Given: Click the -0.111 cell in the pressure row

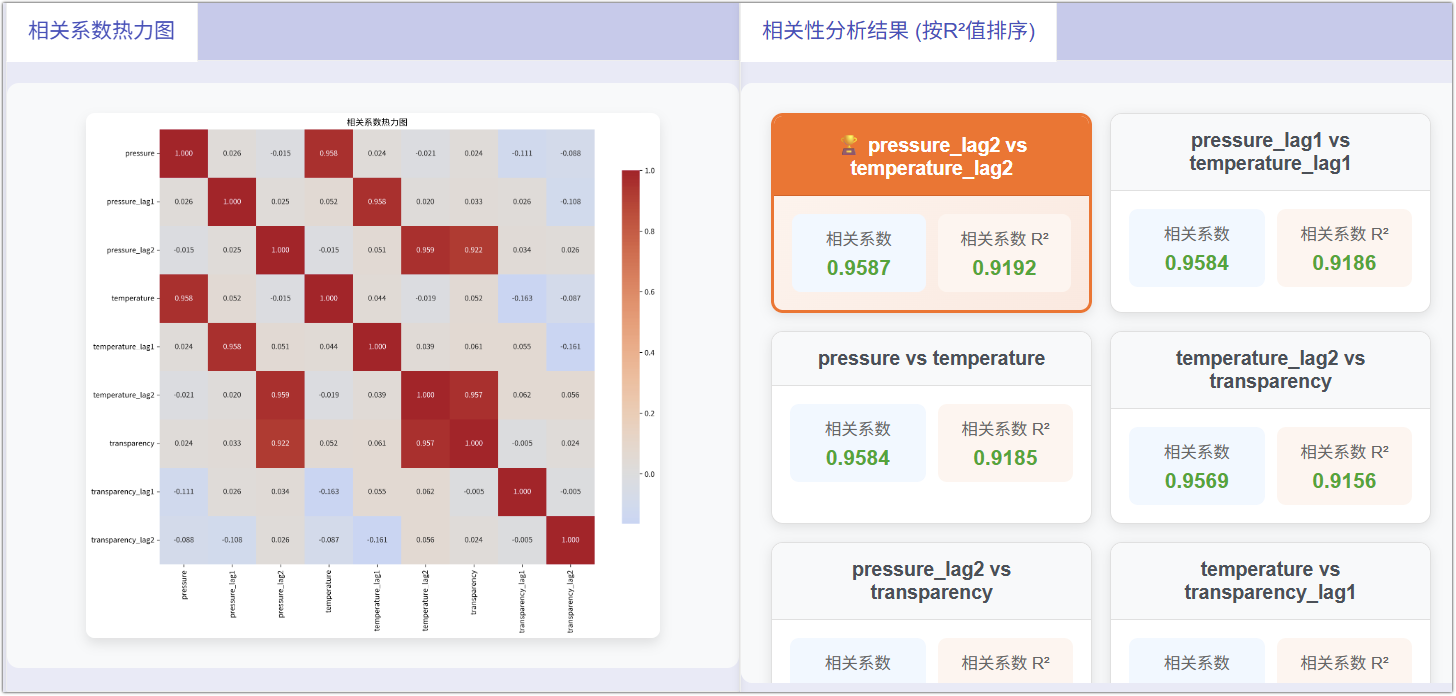Looking at the screenshot, I should pyautogui.click(x=522, y=153).
